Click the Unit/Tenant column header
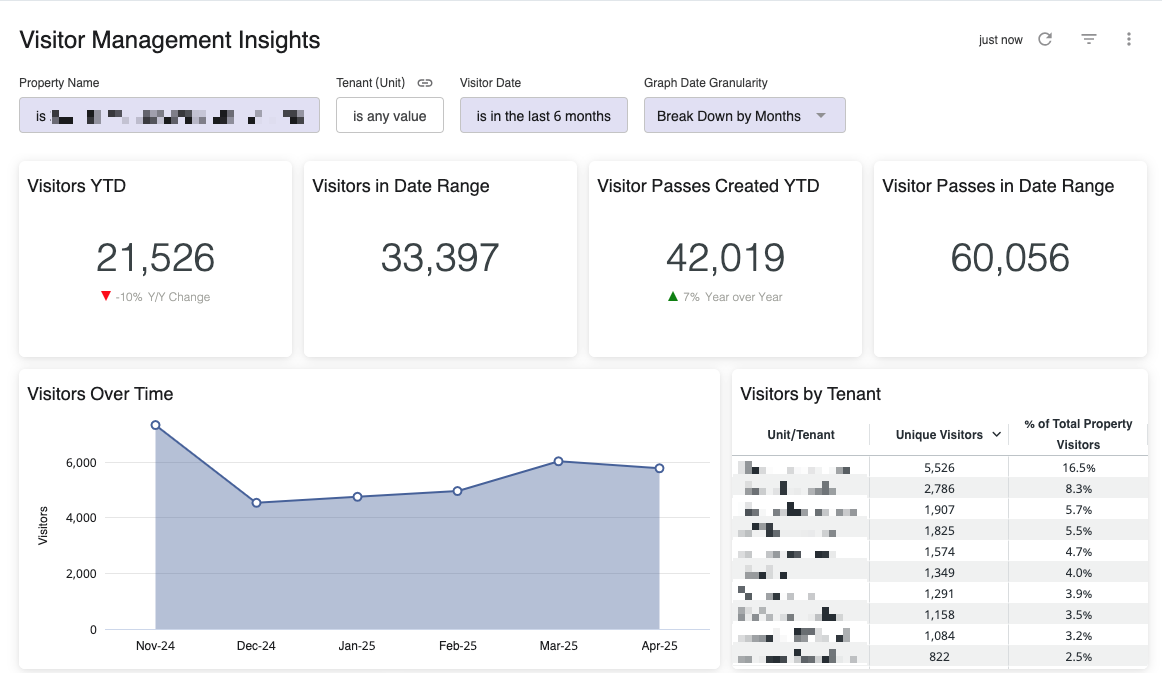This screenshot has width=1162, height=673. coord(801,435)
